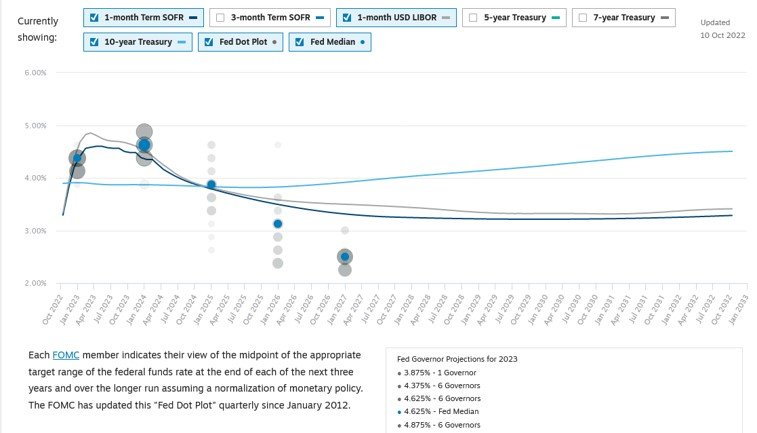Click the Fed Median legend dot icon
This screenshot has width=757, height=433.
tap(362, 42)
